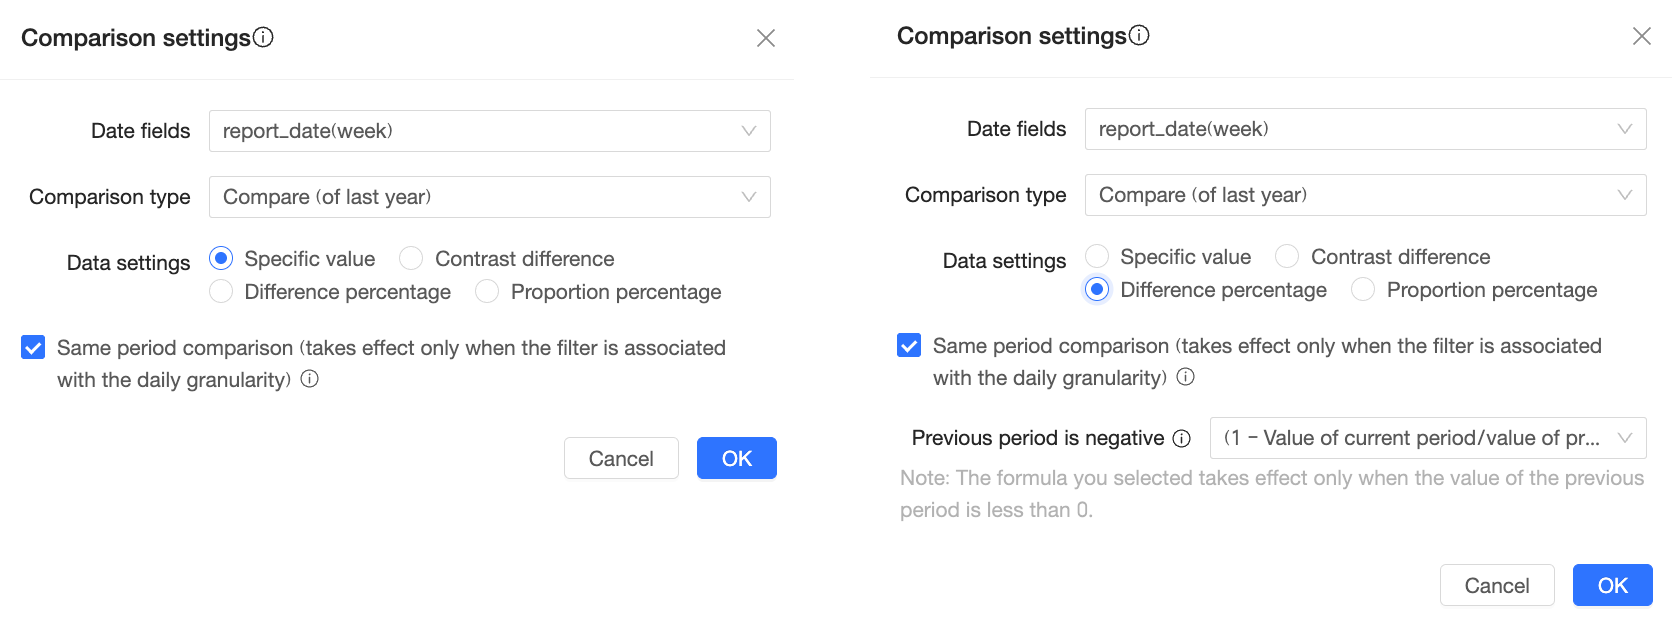Screen dimensions: 1672x626
Task: Expand Previous period is negative formula dropdown
Action: pos(1427,438)
